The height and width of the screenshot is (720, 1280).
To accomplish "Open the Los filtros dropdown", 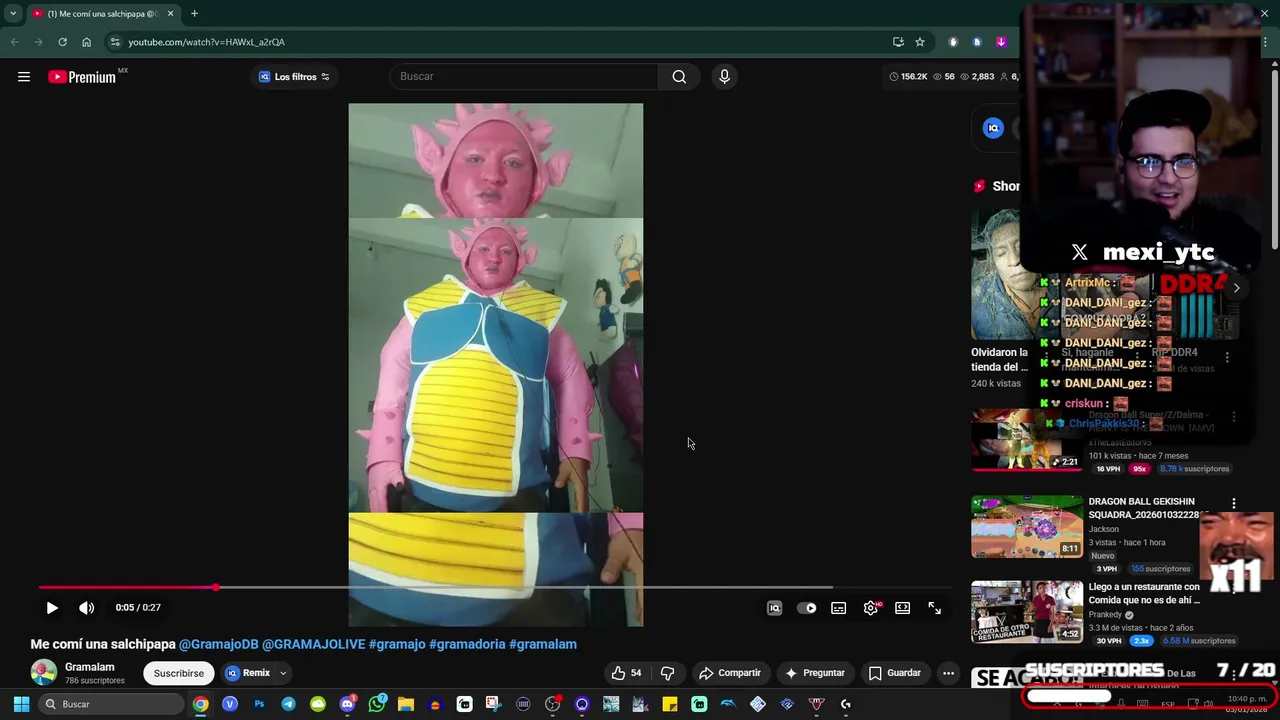I will (294, 77).
